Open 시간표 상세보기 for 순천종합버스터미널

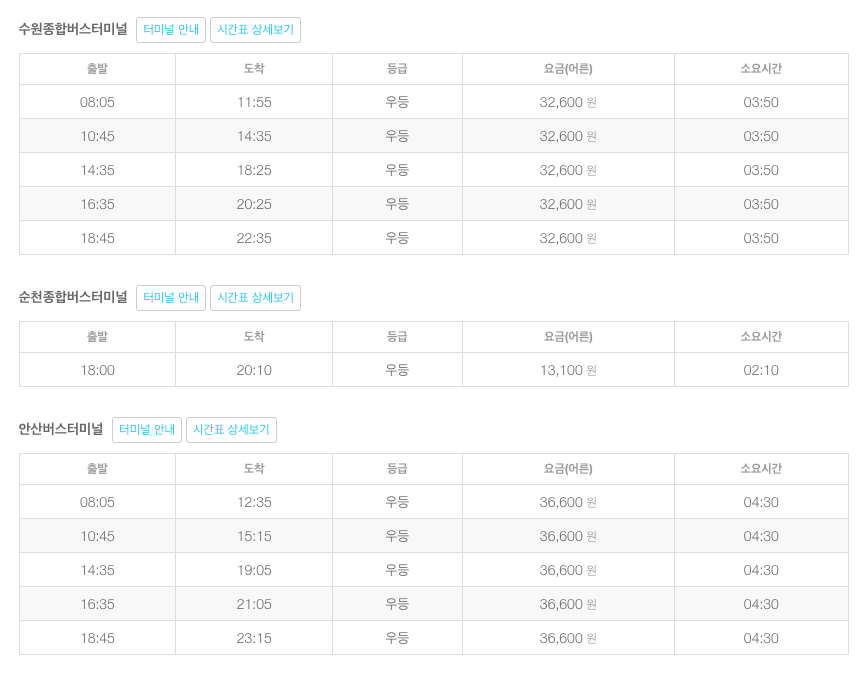[255, 298]
